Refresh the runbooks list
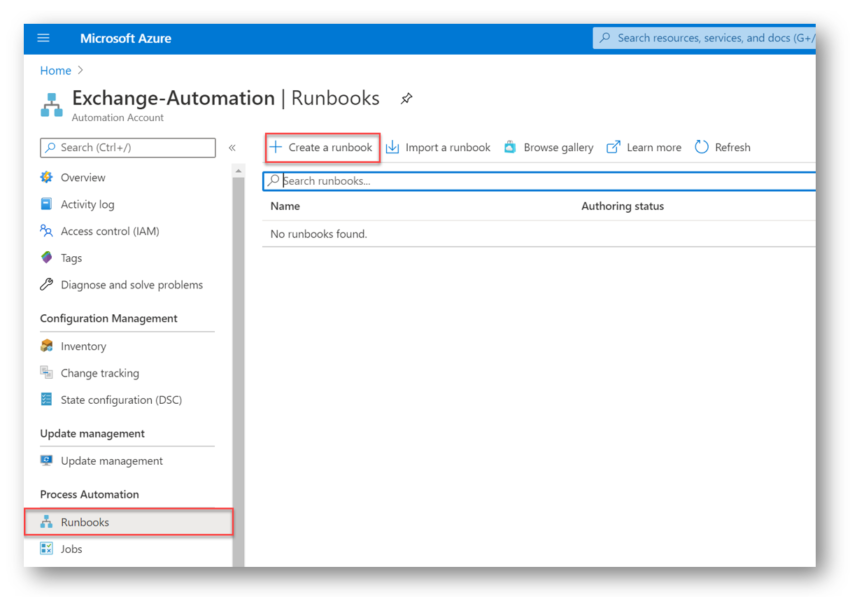The height and width of the screenshot is (597, 850). [723, 147]
